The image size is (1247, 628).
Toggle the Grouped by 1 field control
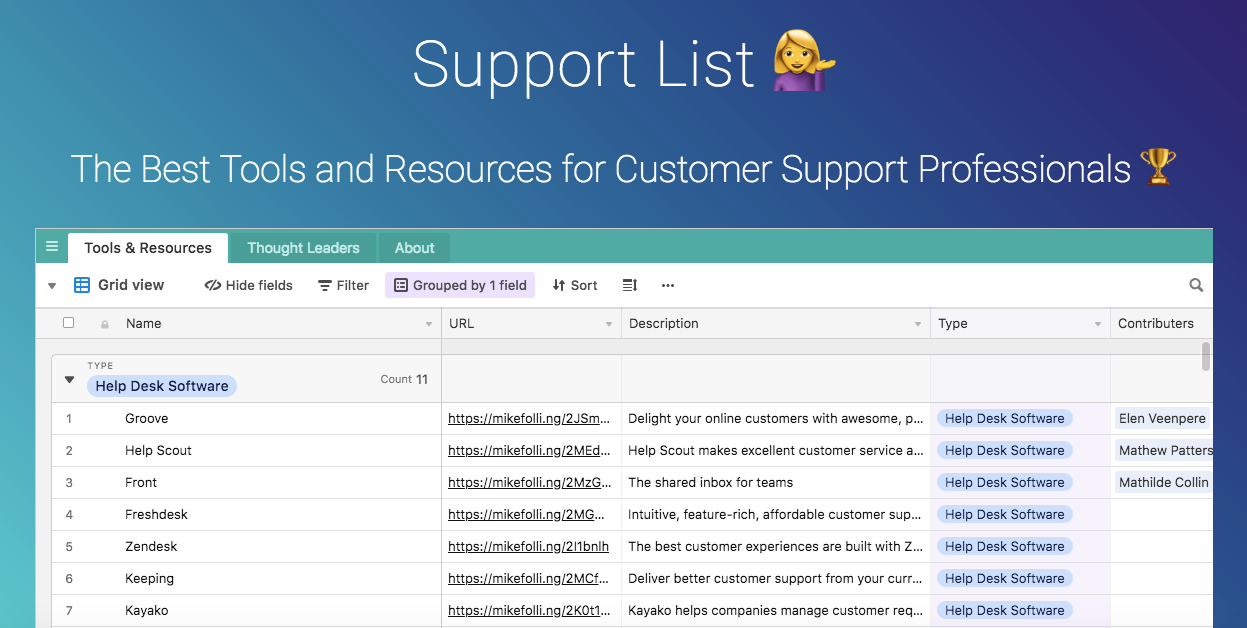point(460,285)
